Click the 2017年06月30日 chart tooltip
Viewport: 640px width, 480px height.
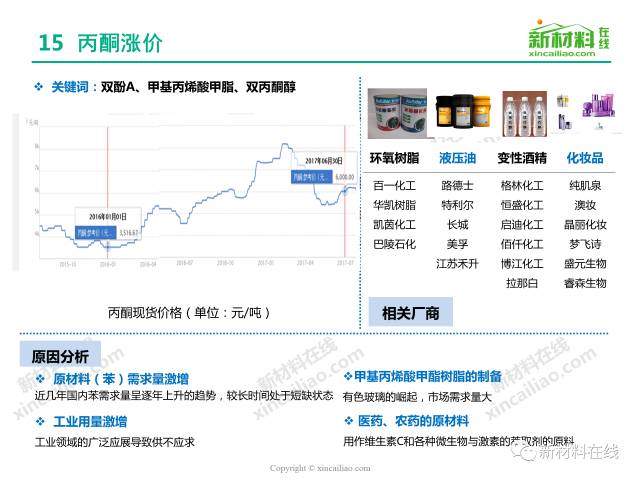(323, 169)
